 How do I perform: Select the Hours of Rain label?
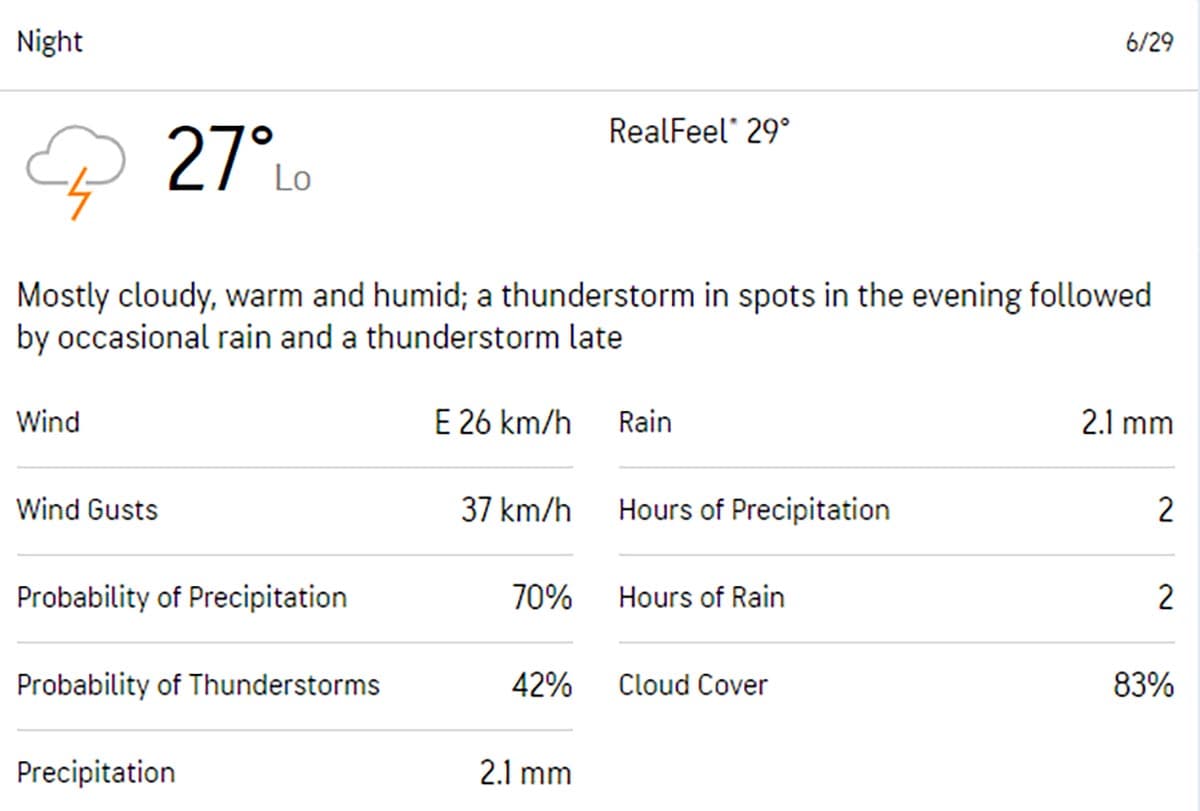[701, 598]
